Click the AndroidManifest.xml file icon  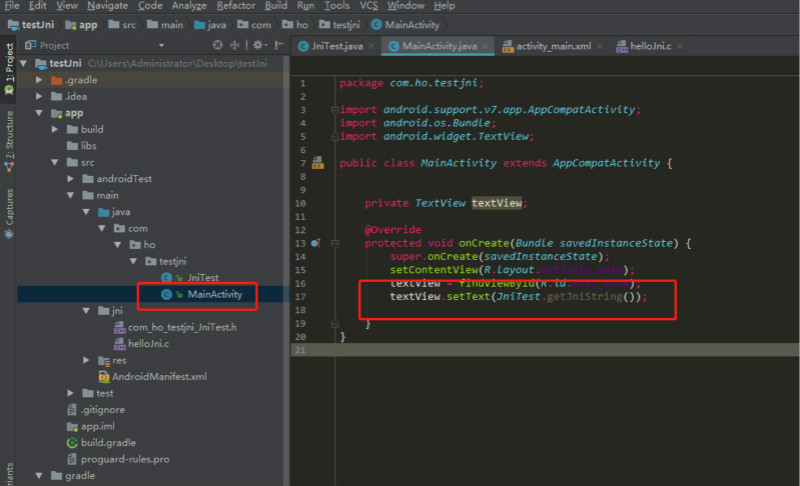(x=104, y=377)
